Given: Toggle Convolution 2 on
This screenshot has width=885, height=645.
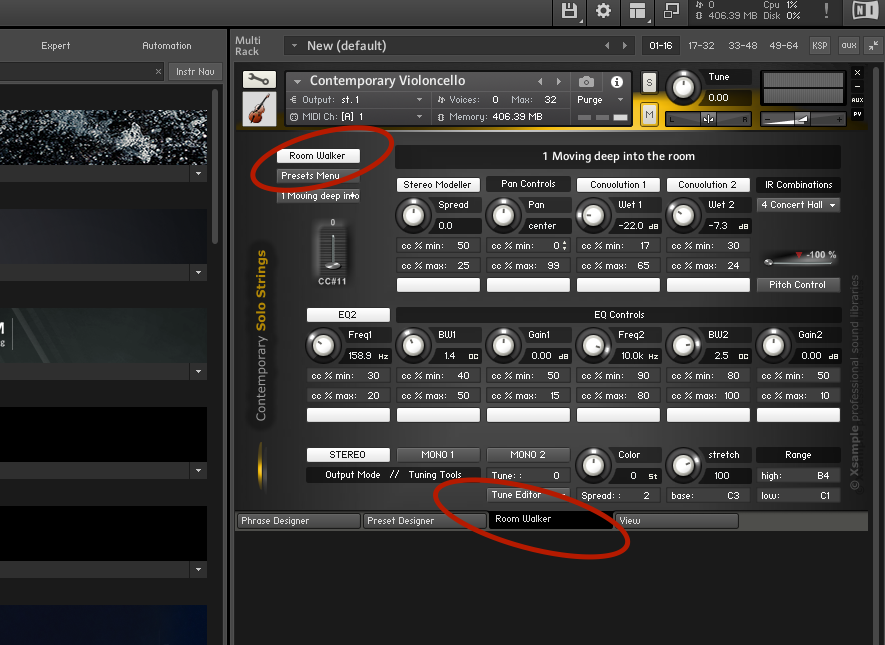Looking at the screenshot, I should (708, 185).
